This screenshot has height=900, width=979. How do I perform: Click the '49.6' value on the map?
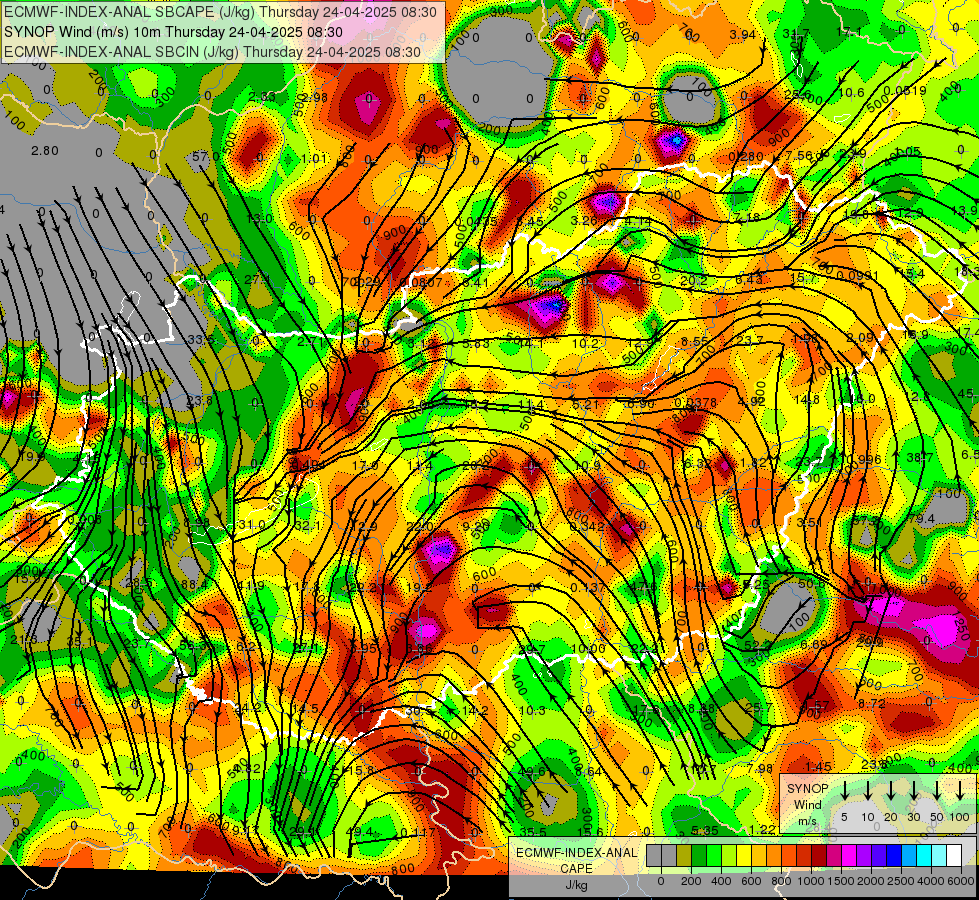[x=531, y=772]
